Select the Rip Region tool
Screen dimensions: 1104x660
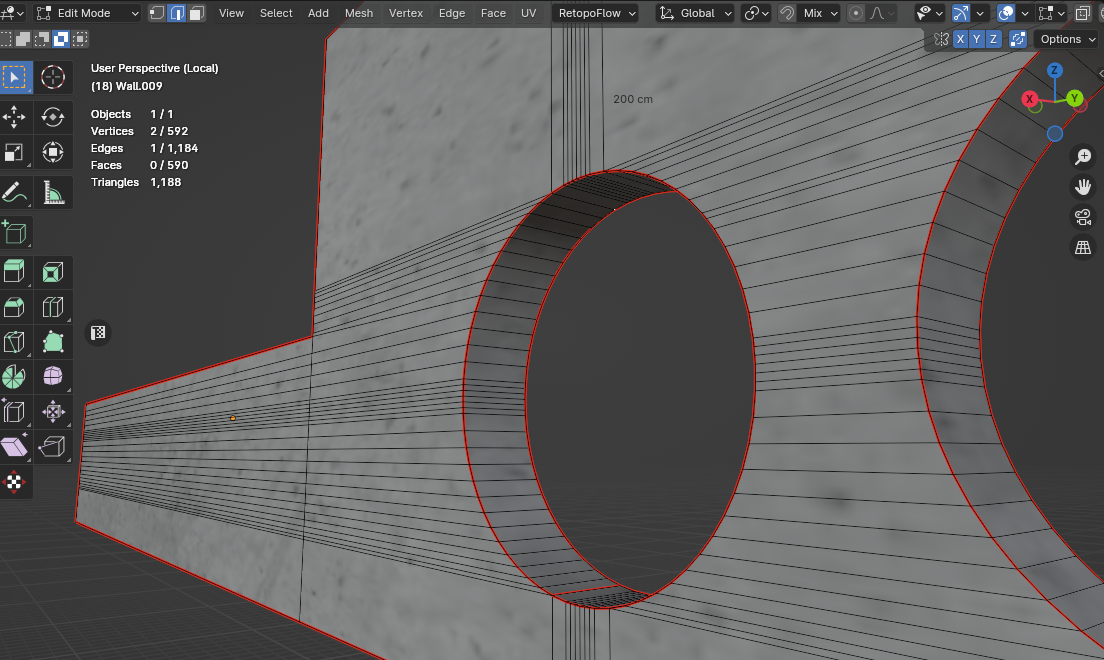pos(53,447)
